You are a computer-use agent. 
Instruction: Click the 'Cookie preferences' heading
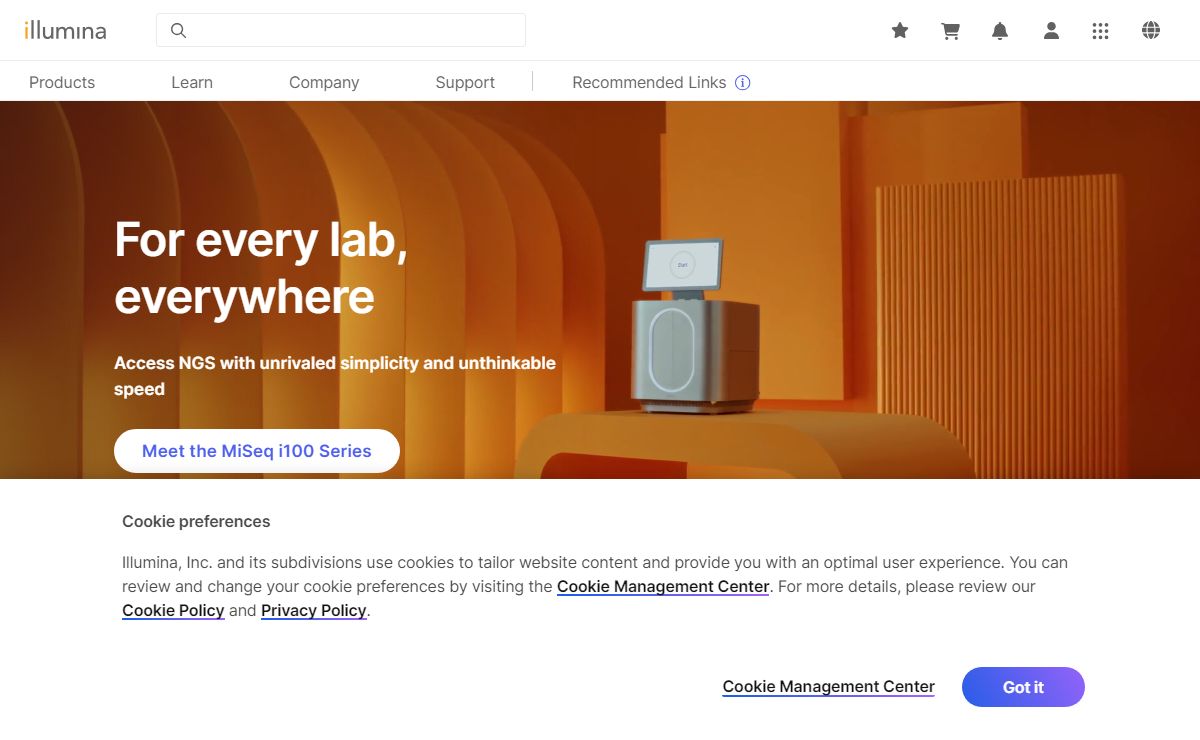pyautogui.click(x=196, y=521)
